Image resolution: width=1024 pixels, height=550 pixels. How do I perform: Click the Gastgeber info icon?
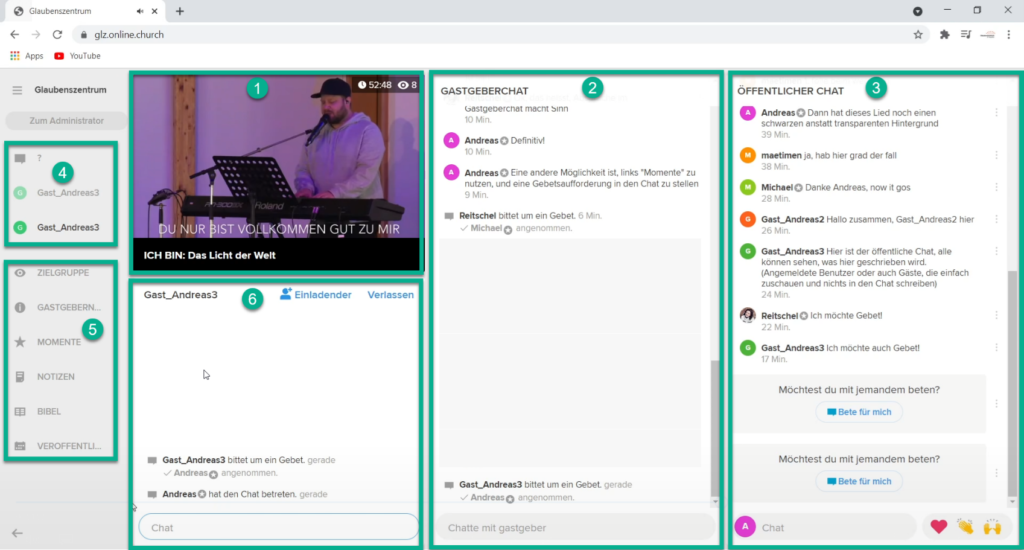click(20, 307)
